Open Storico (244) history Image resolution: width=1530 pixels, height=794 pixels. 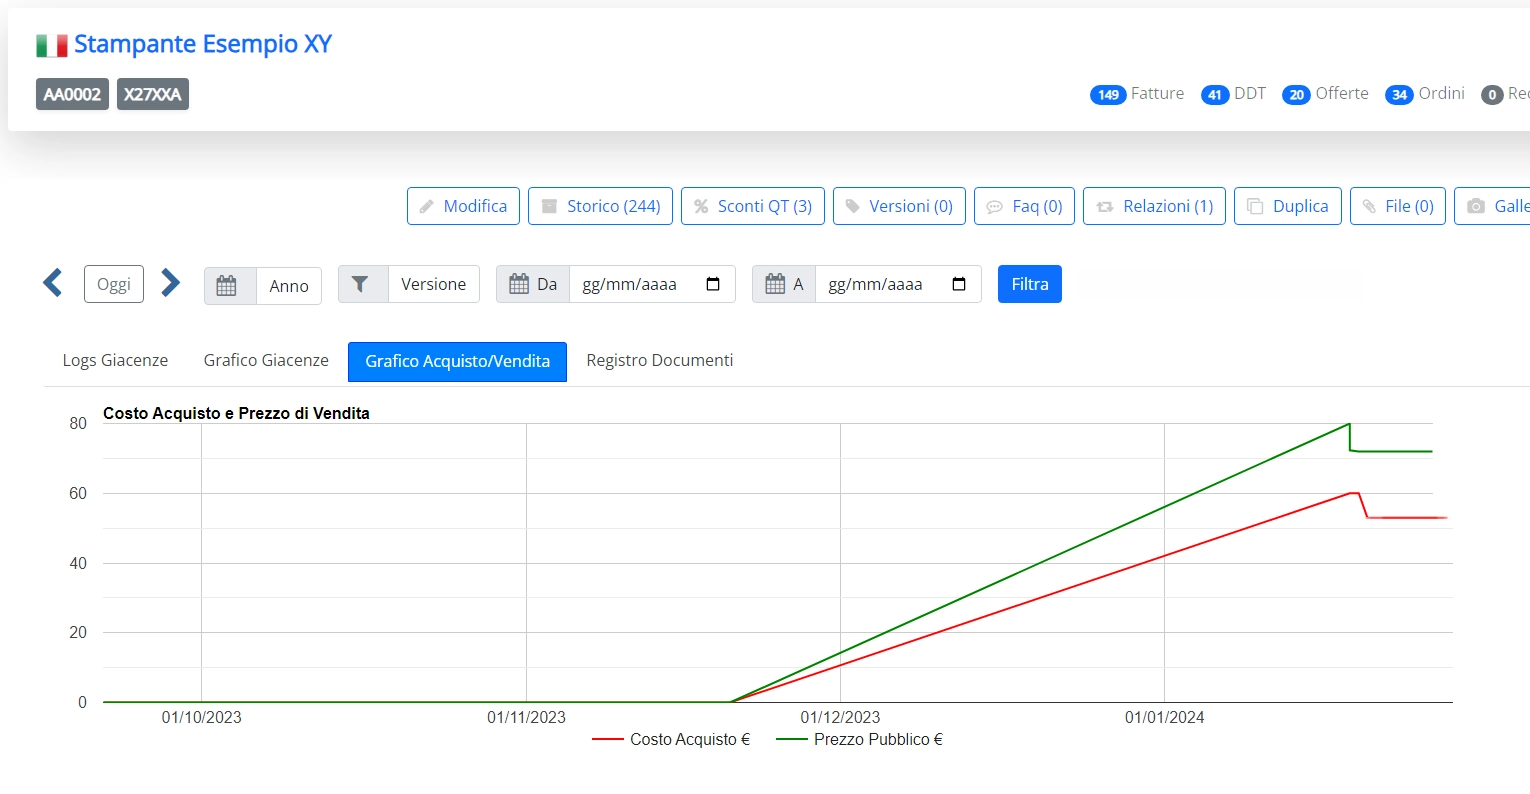(x=600, y=206)
